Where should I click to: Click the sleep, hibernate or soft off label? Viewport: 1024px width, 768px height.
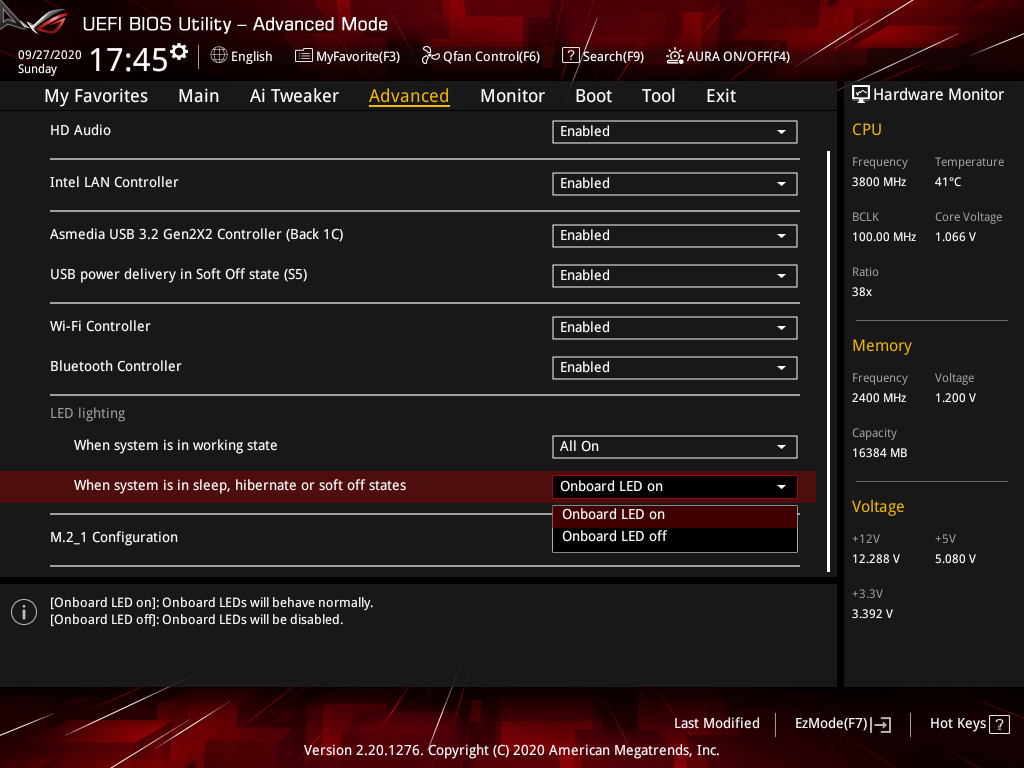(240, 485)
